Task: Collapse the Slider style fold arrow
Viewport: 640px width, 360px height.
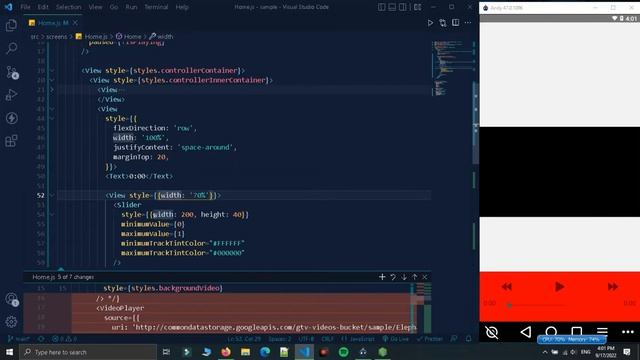Action: pyautogui.click(x=52, y=215)
